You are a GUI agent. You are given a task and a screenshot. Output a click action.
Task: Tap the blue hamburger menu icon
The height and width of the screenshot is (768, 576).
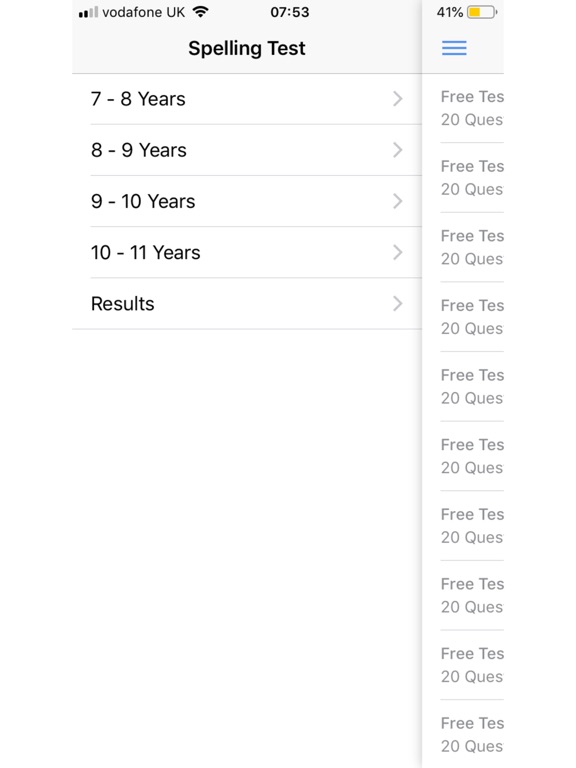454,48
